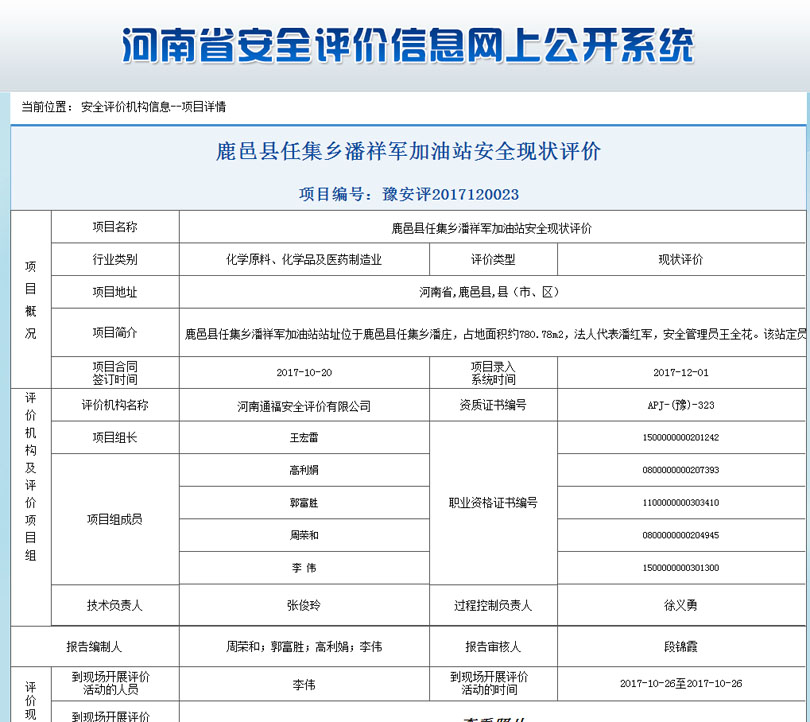The height and width of the screenshot is (722, 810).
Task: Select process controller 徐义勇
Action: point(680,605)
